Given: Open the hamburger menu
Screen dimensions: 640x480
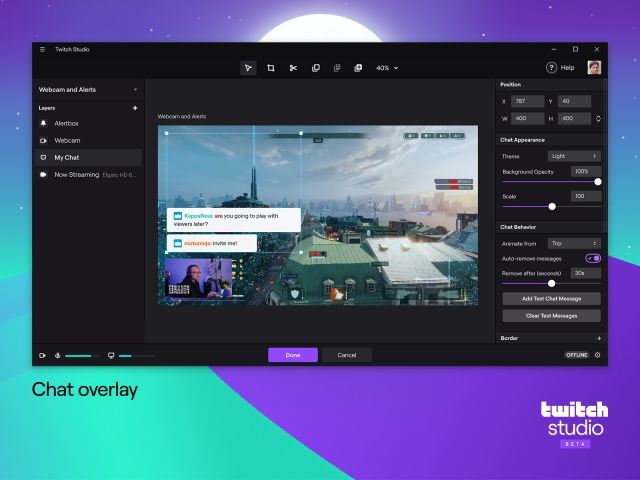Looking at the screenshot, I should coord(42,49).
